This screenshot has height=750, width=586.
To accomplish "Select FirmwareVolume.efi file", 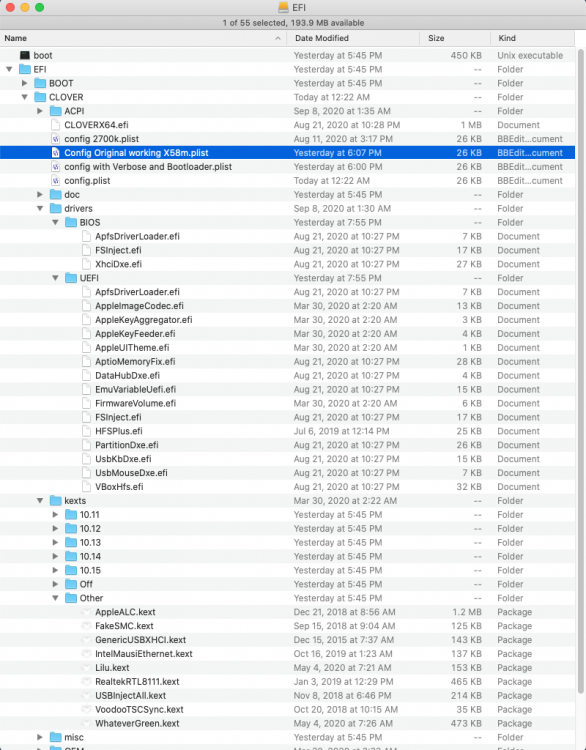I will pyautogui.click(x=287, y=403).
